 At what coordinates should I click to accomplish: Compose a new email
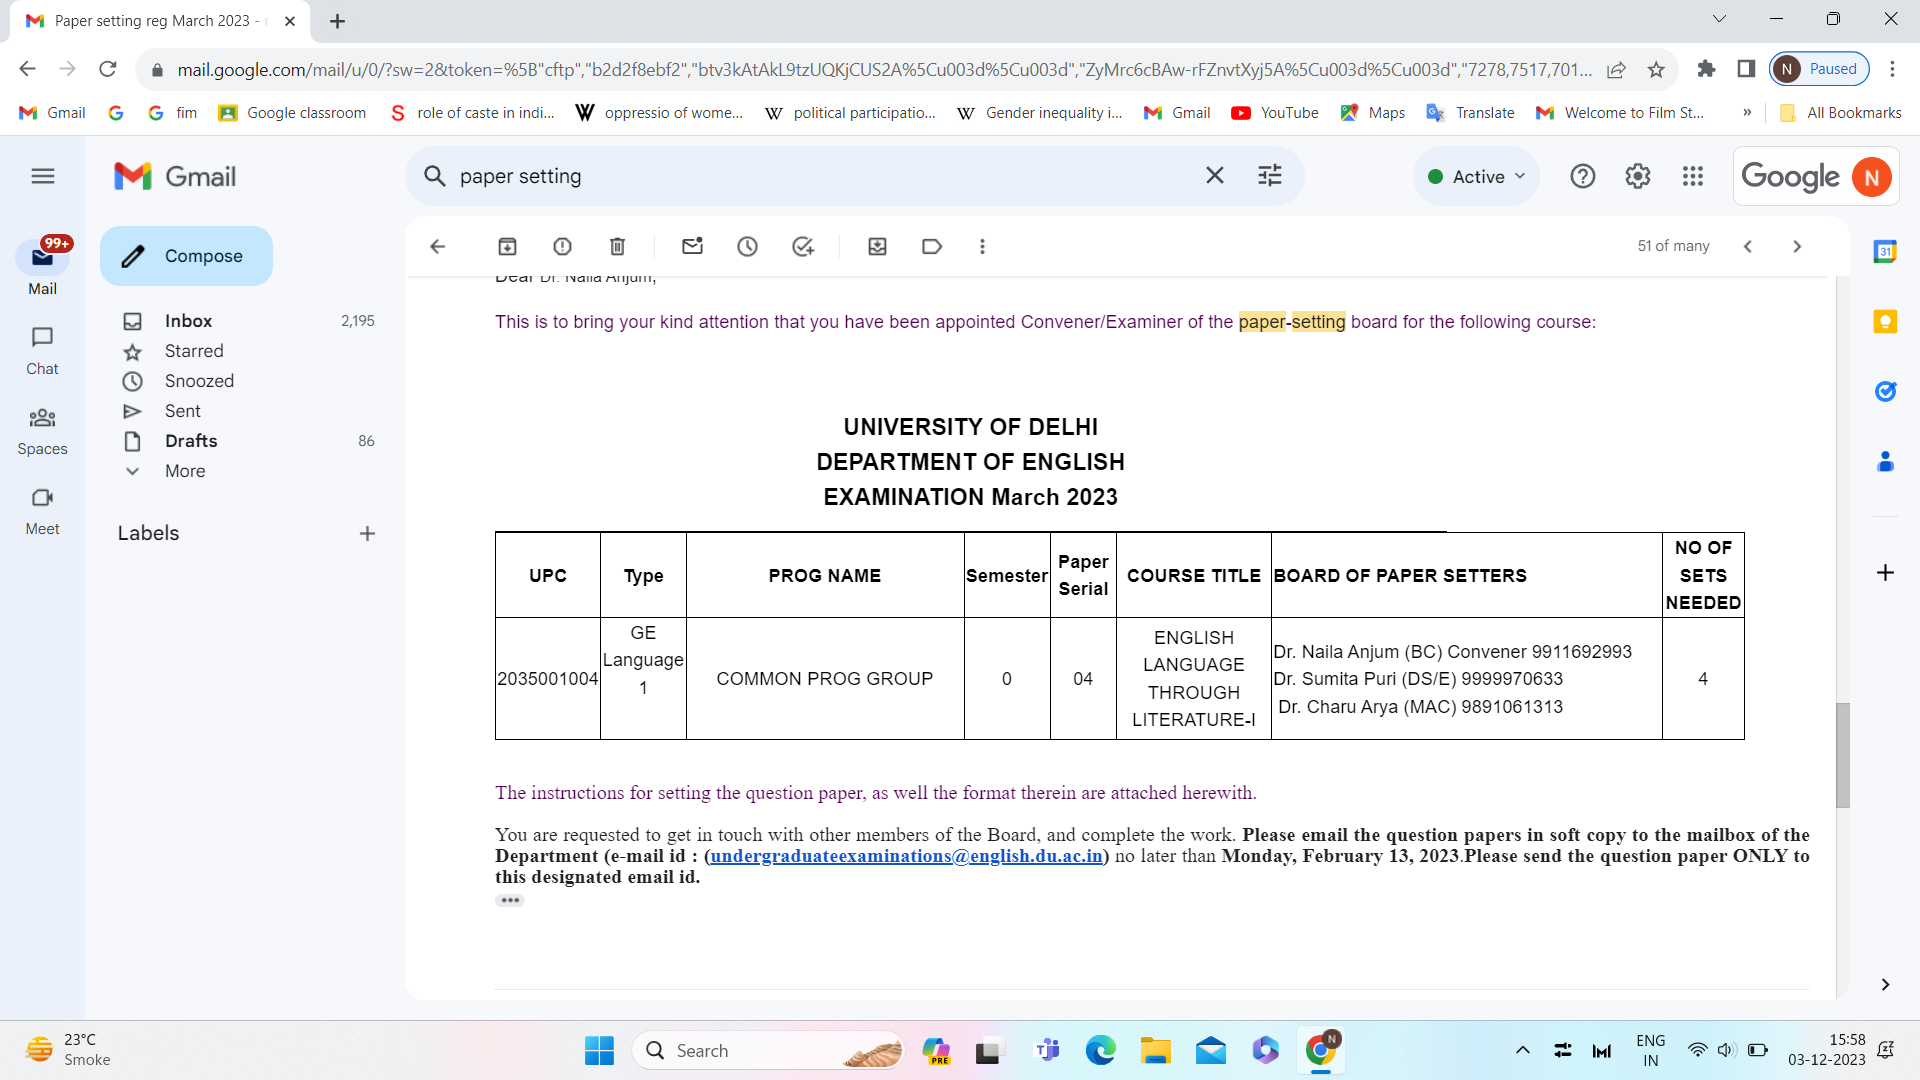(186, 256)
